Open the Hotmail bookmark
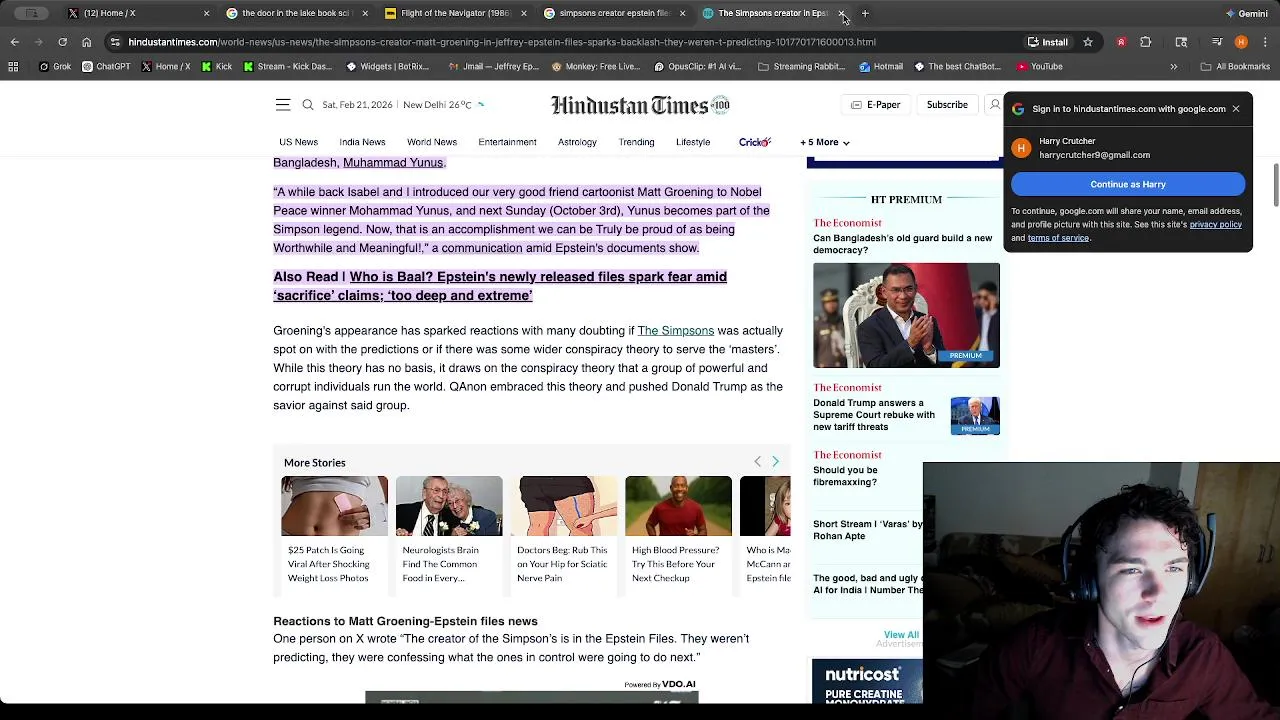Viewport: 1280px width, 720px height. point(881,67)
